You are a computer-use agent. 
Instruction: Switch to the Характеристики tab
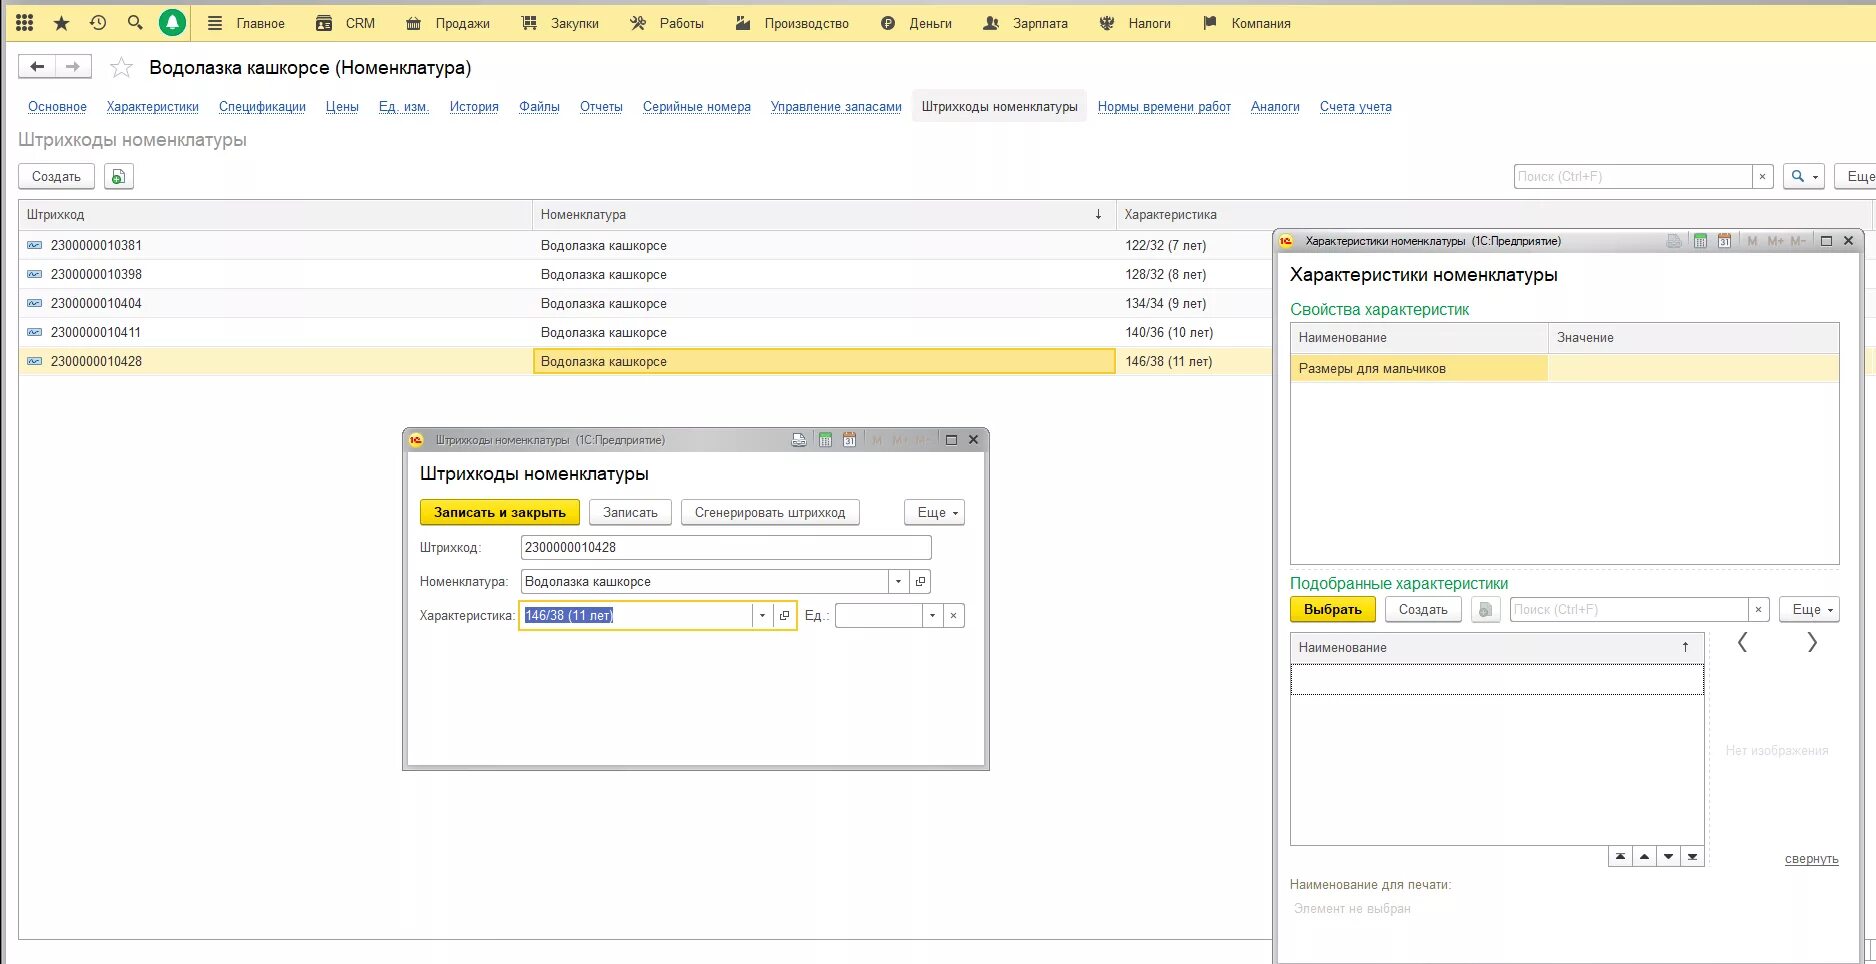(153, 107)
